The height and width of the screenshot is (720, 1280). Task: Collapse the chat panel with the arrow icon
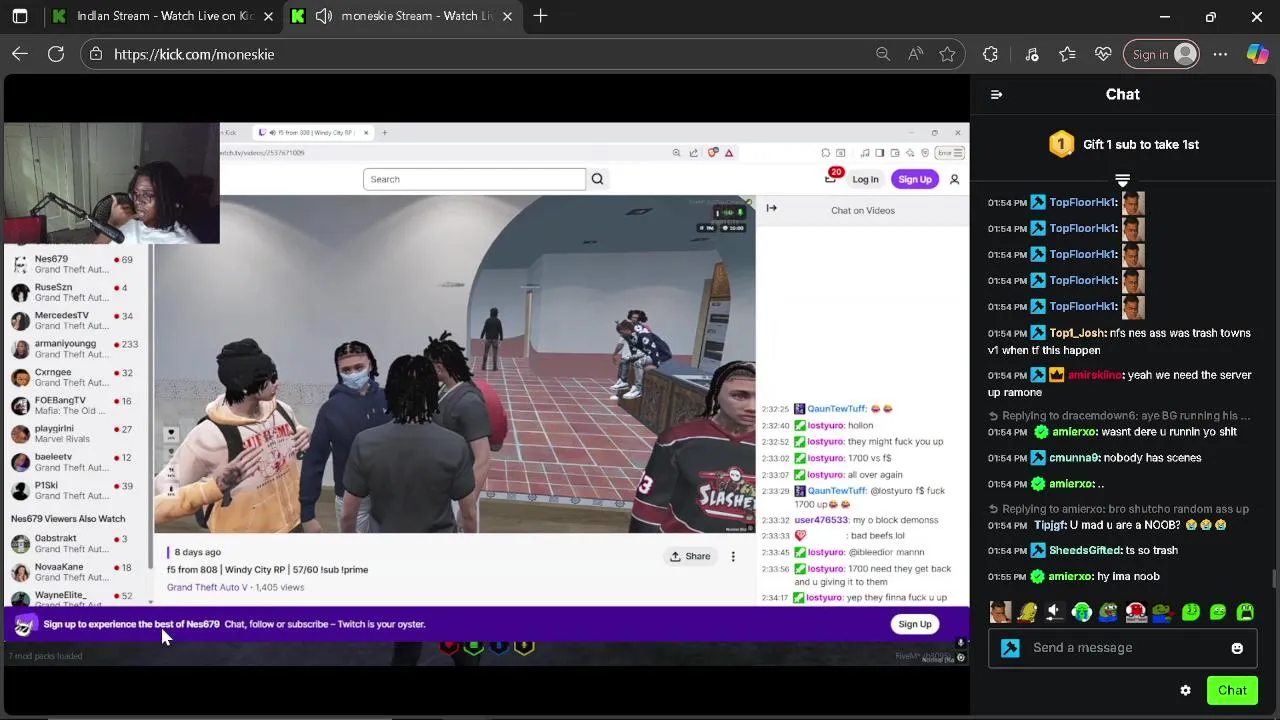(x=996, y=94)
